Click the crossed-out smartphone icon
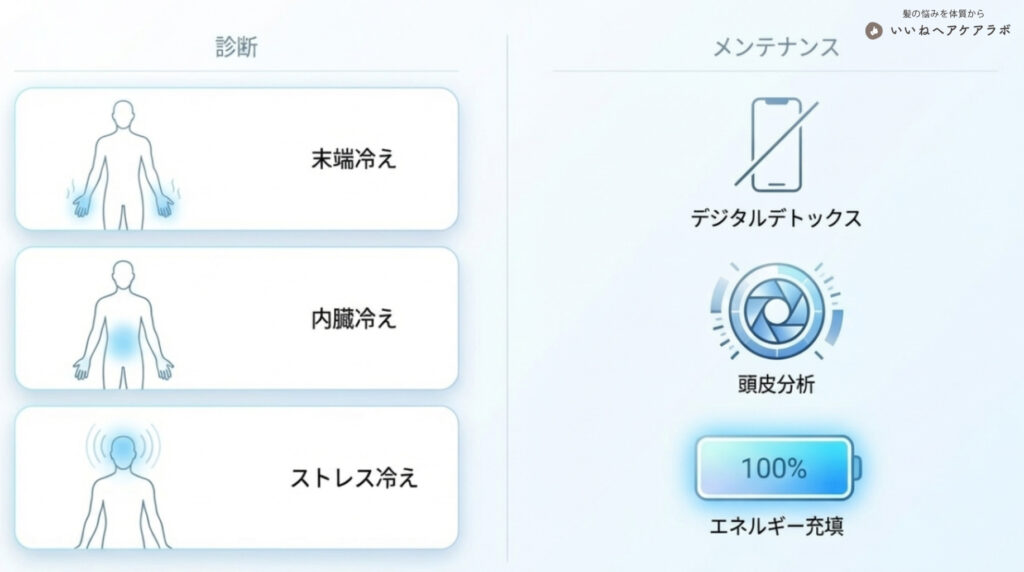 coord(776,144)
